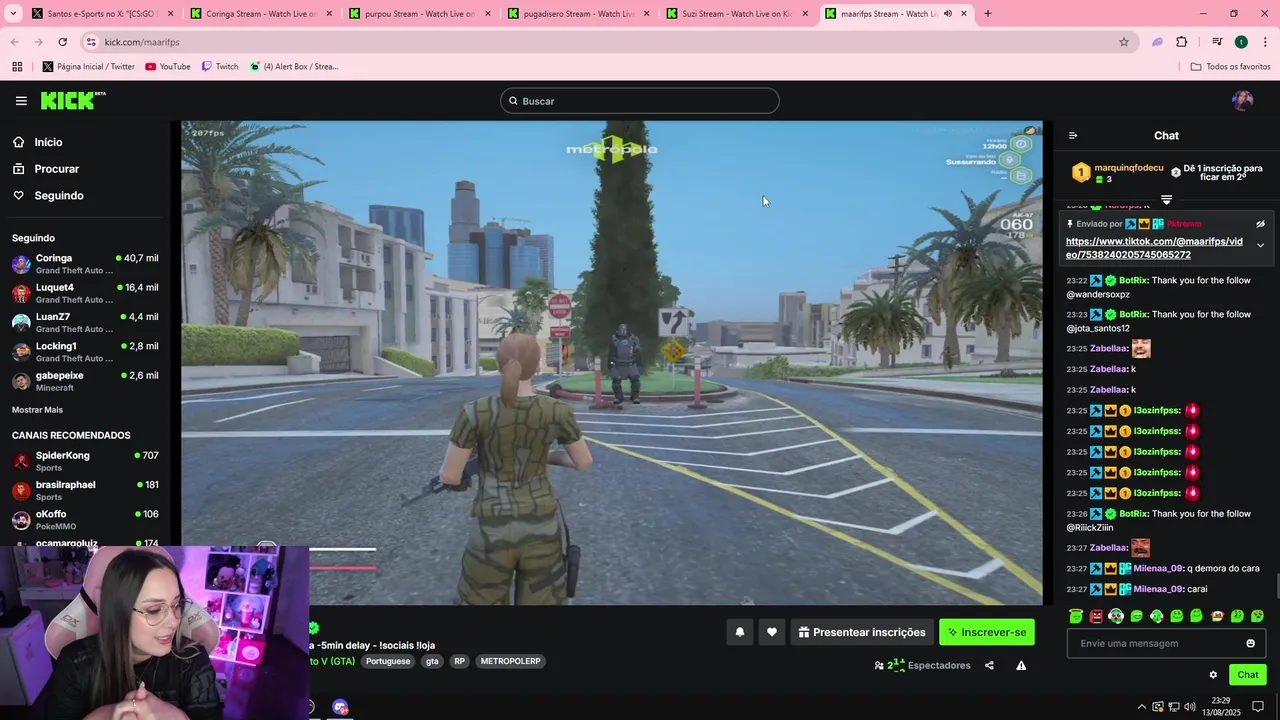1280x720 pixels.
Task: Open the hamburger sidebar menu
Action: tap(21, 101)
